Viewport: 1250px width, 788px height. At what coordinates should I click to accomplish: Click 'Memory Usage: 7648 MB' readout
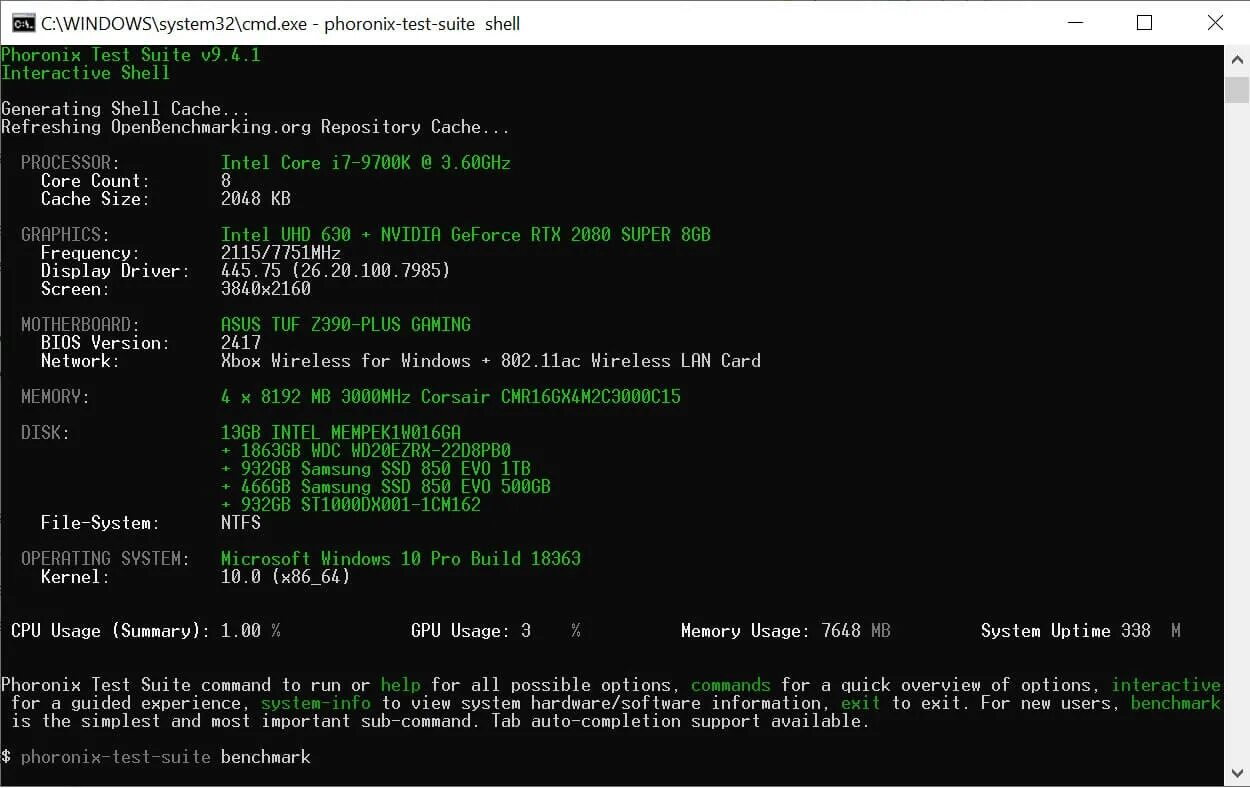click(x=786, y=631)
